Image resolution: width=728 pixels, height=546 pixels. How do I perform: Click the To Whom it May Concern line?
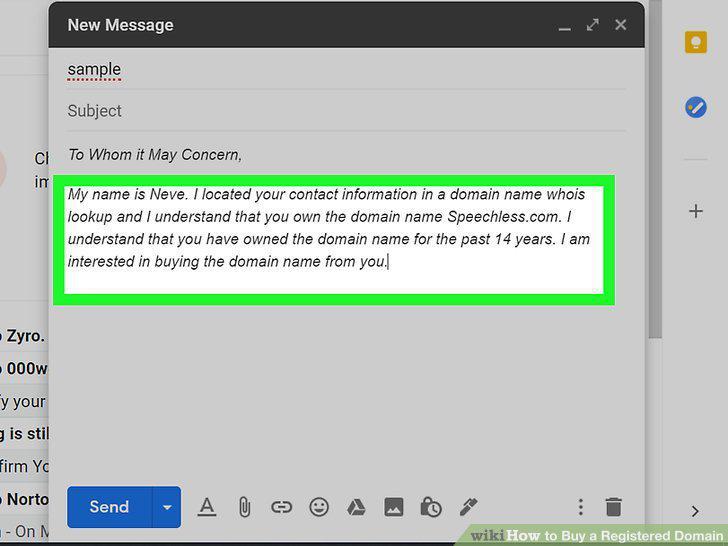coord(155,155)
